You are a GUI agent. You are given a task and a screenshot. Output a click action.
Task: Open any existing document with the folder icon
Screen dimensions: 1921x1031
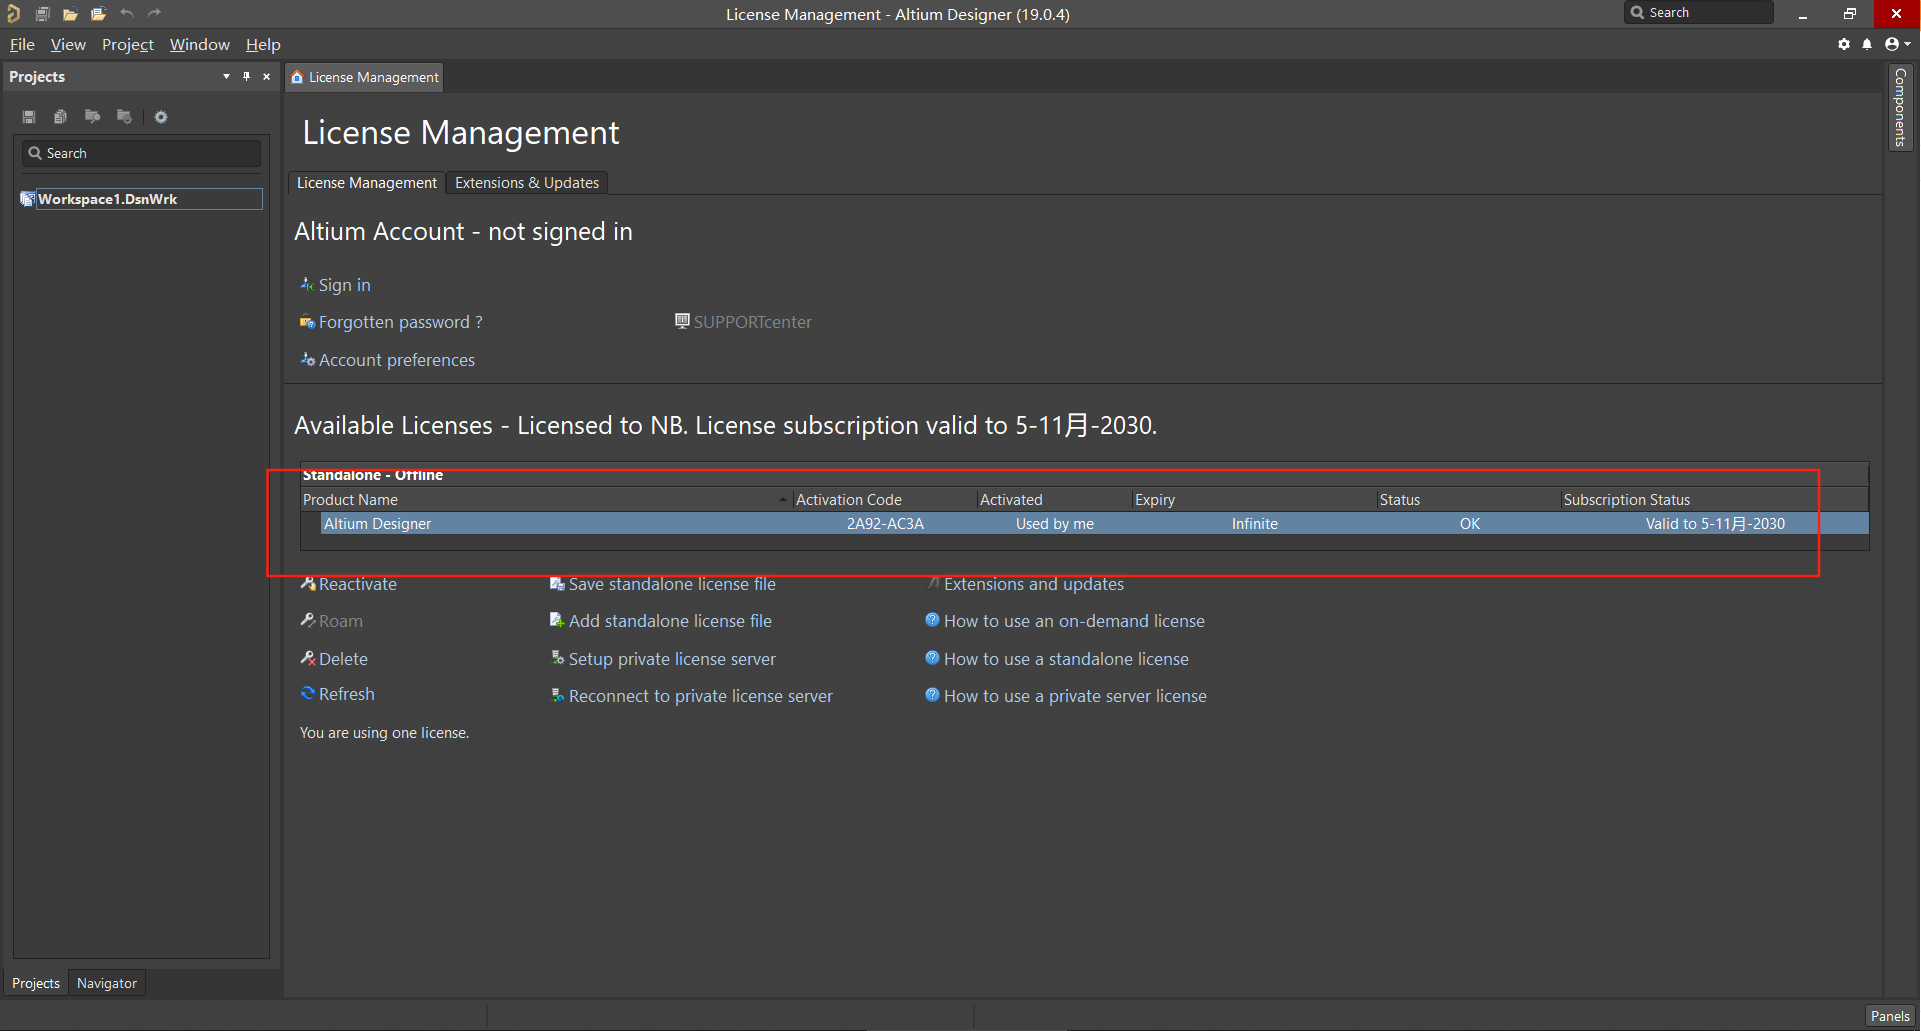point(70,14)
